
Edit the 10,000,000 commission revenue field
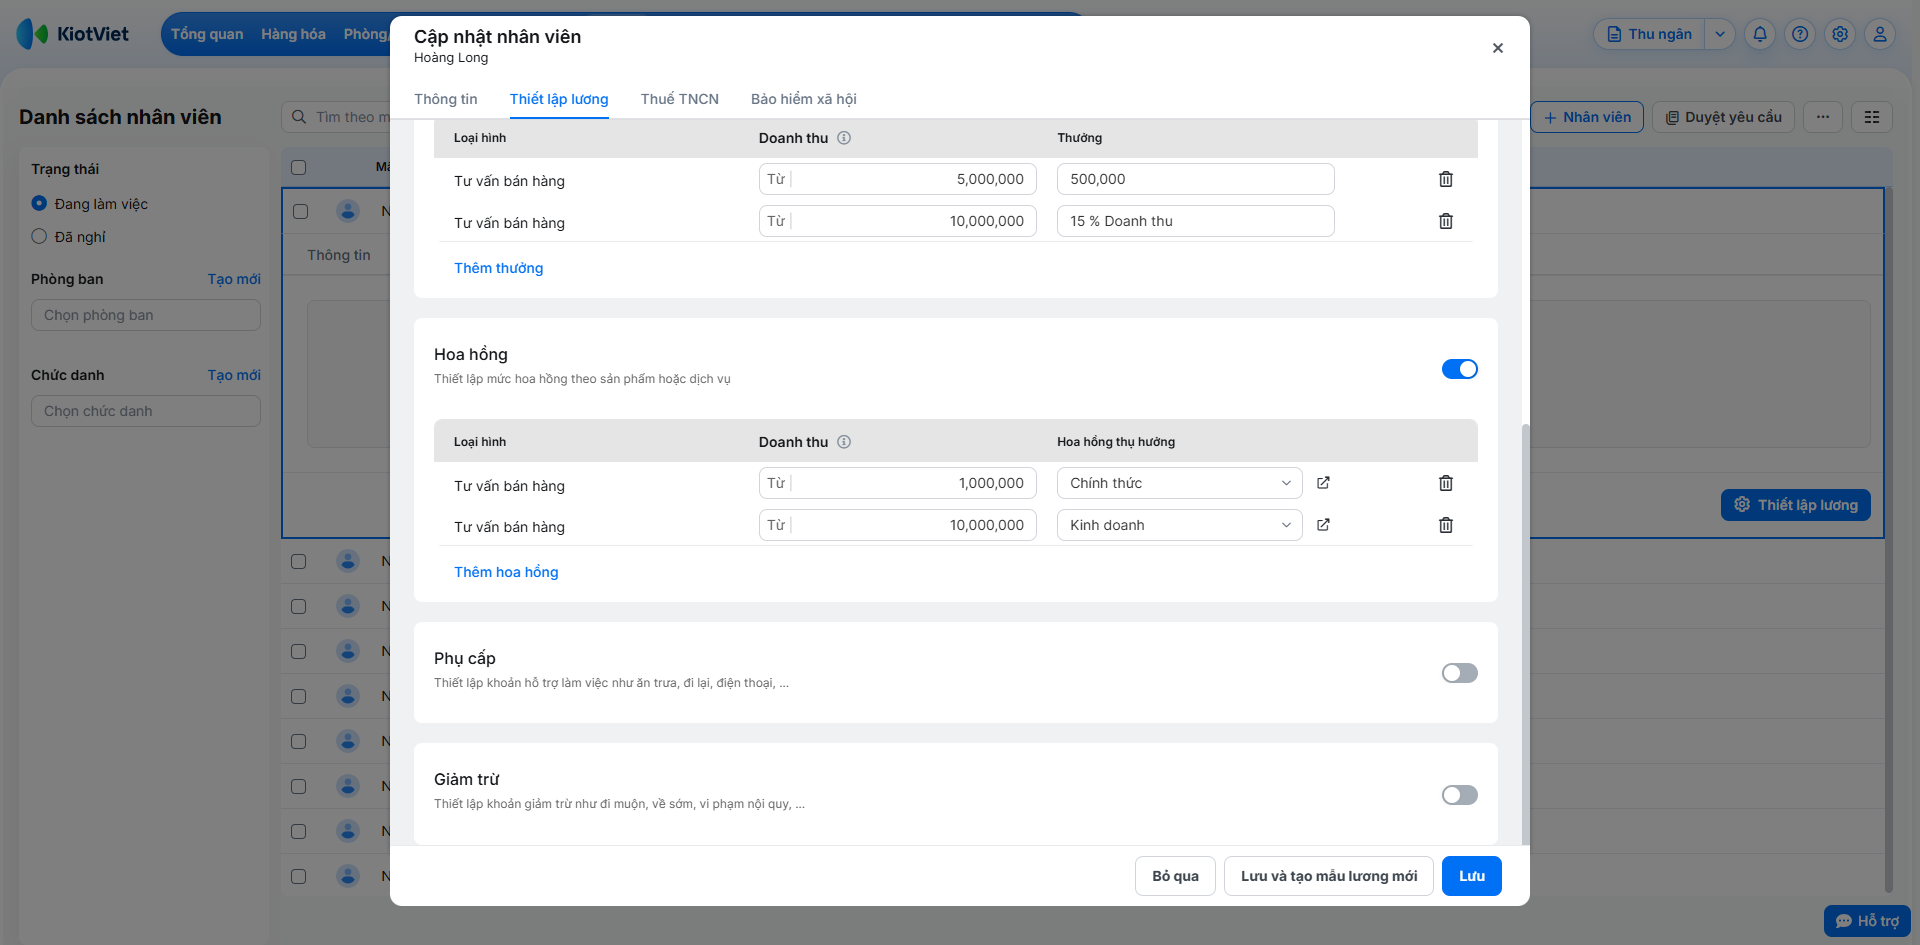click(x=898, y=525)
